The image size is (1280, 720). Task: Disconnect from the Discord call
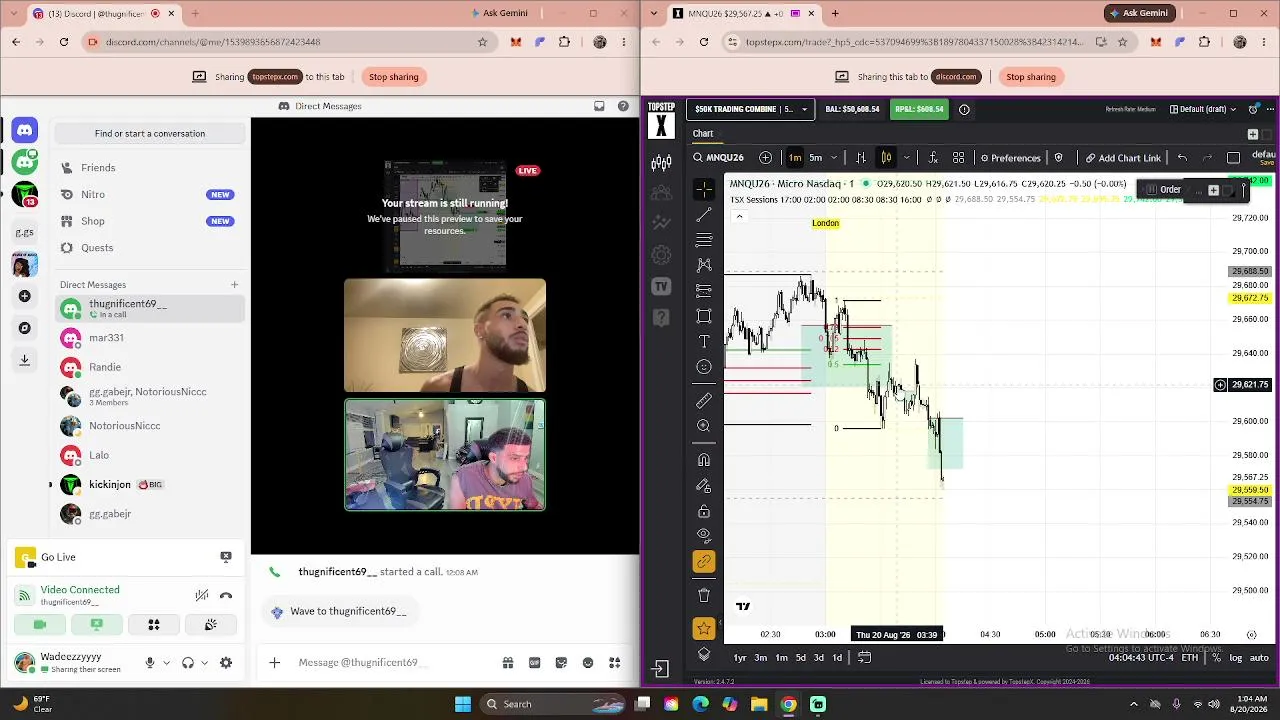[226, 596]
